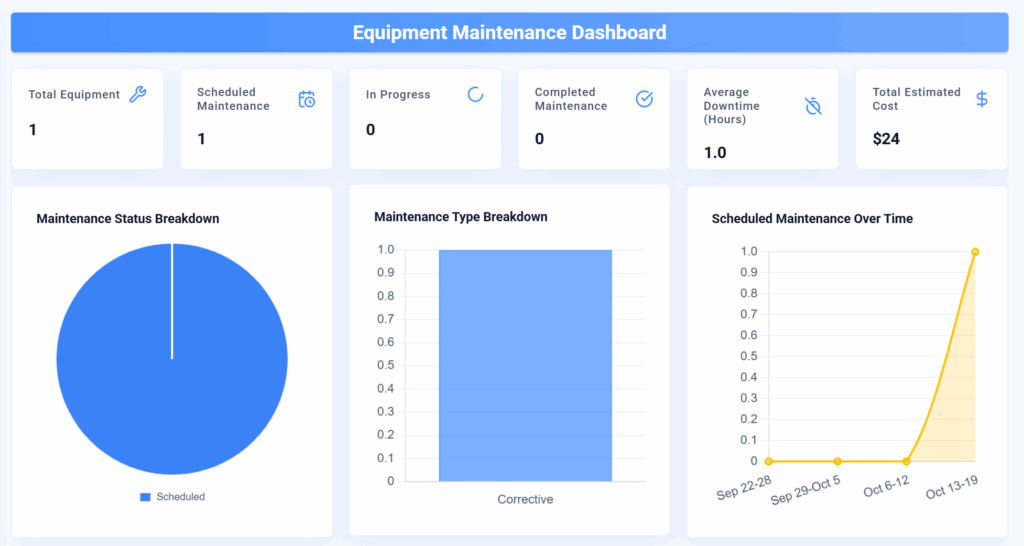Screen dimensions: 1024x546
Task: Select the Sep 22-28 data point
Action: point(769,461)
